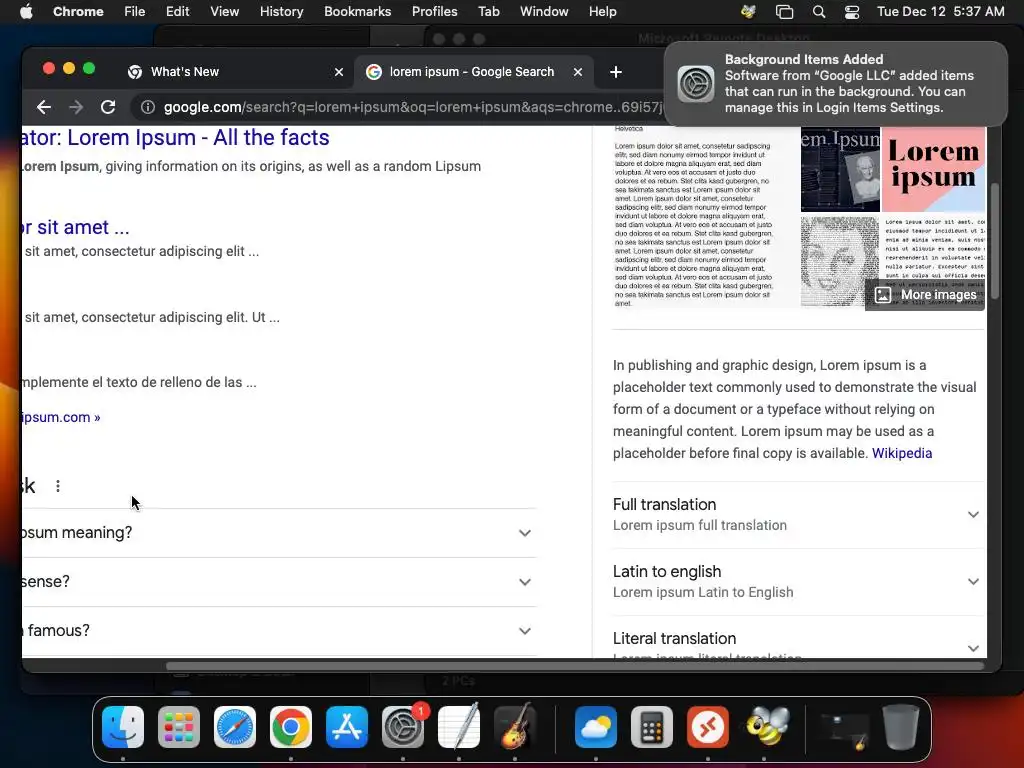This screenshot has height=768, width=1024.
Task: Click More images button
Action: click(x=925, y=295)
